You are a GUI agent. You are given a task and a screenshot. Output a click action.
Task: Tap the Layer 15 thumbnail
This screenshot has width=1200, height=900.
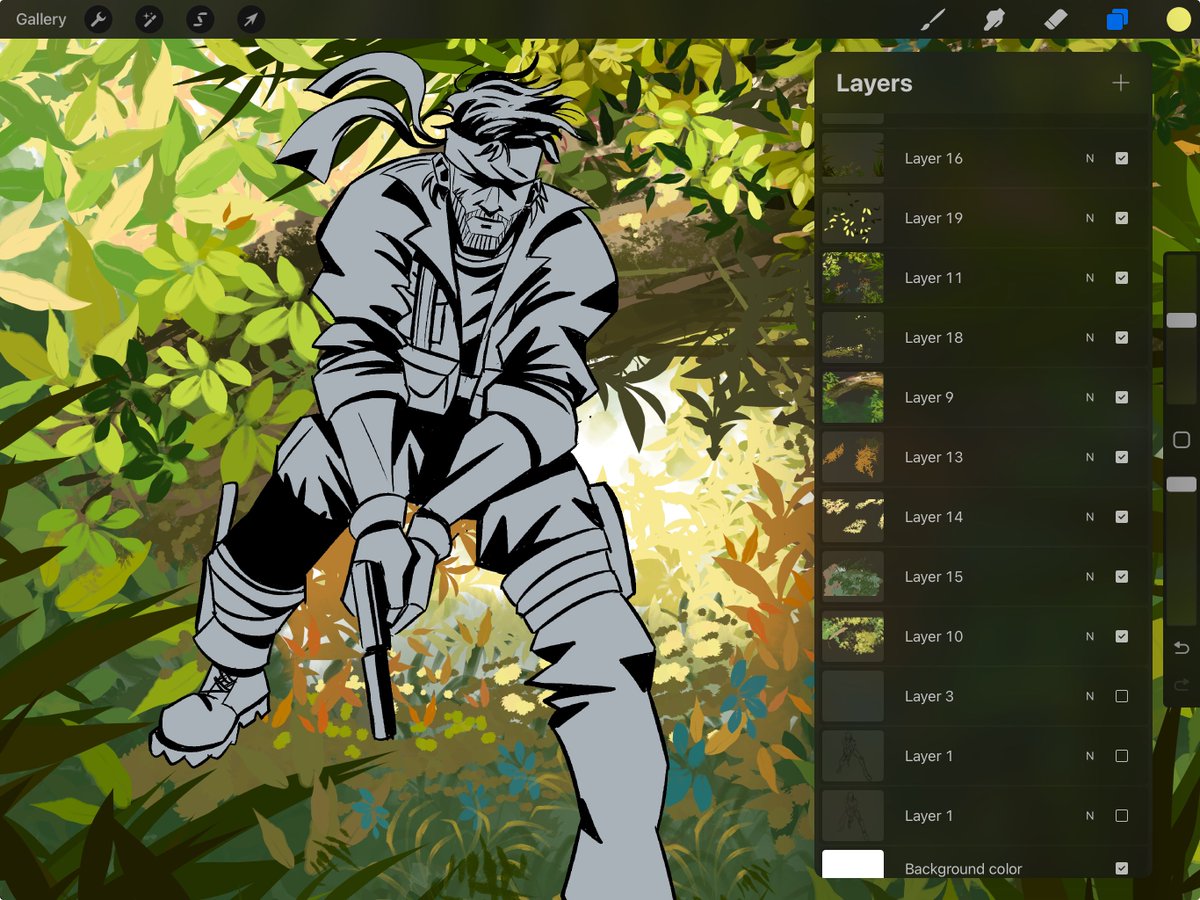[853, 577]
